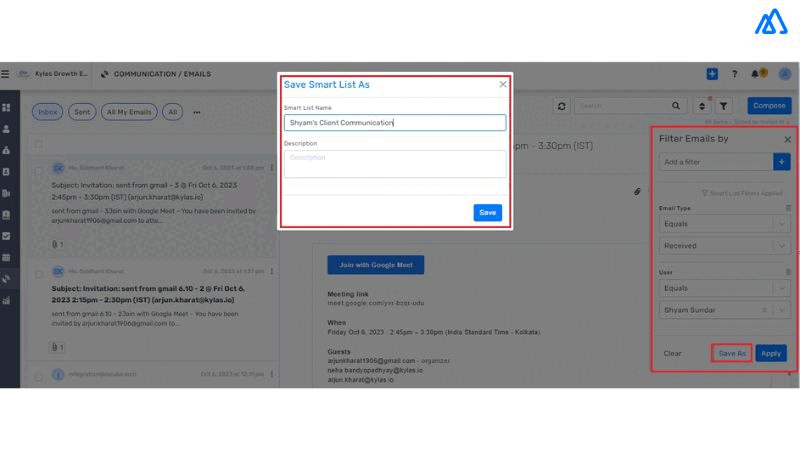This screenshot has width=800, height=450.
Task: Open attachment chip on the gmail - 3 email
Action: 58,244
